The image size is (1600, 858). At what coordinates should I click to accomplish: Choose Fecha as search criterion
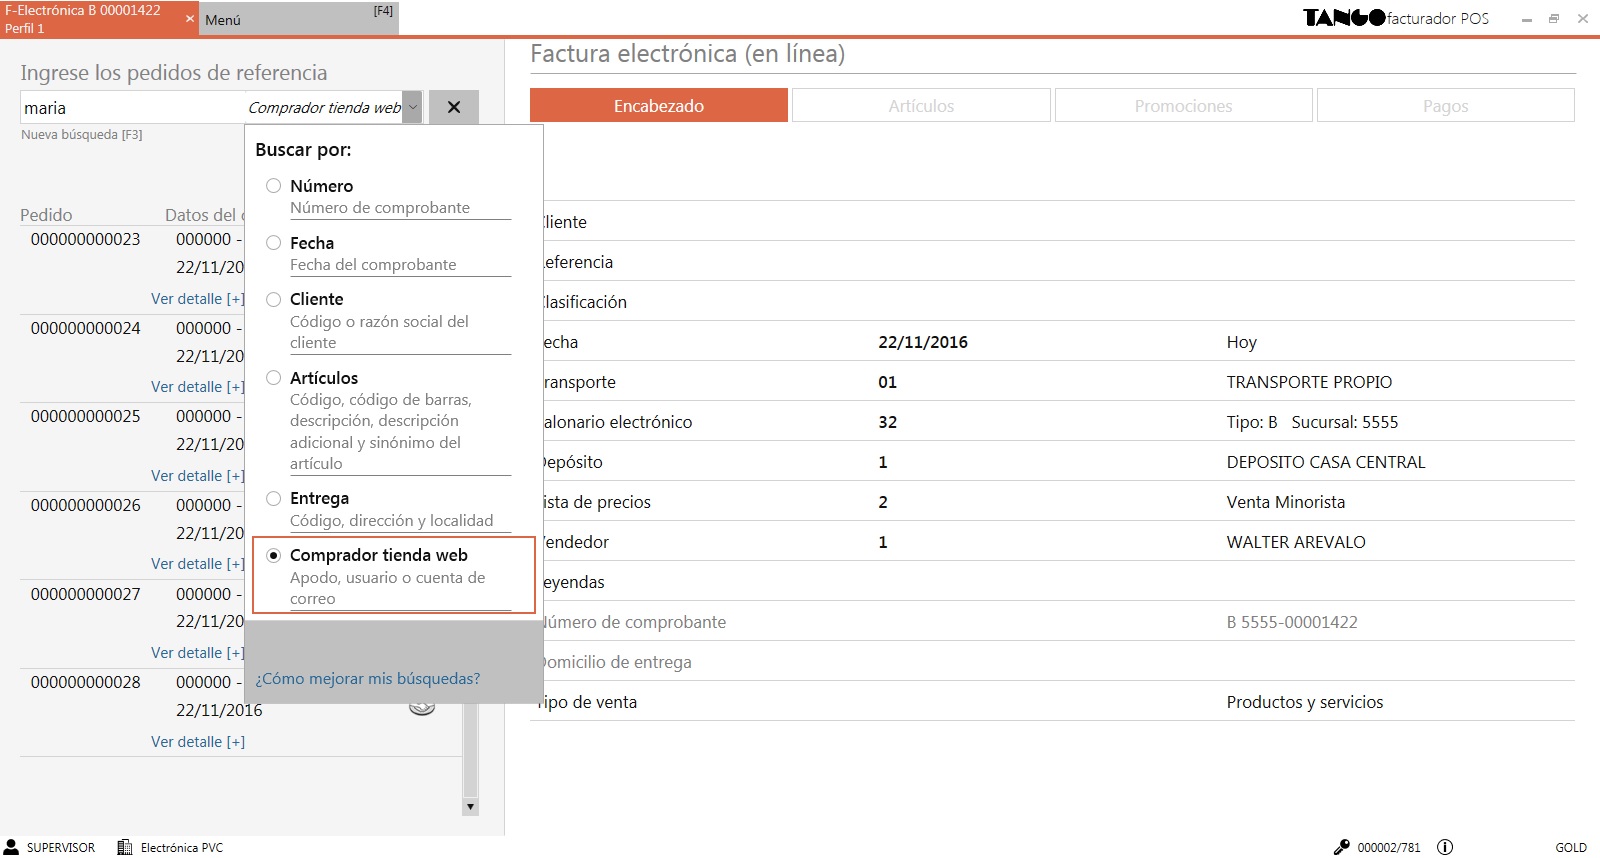point(273,243)
